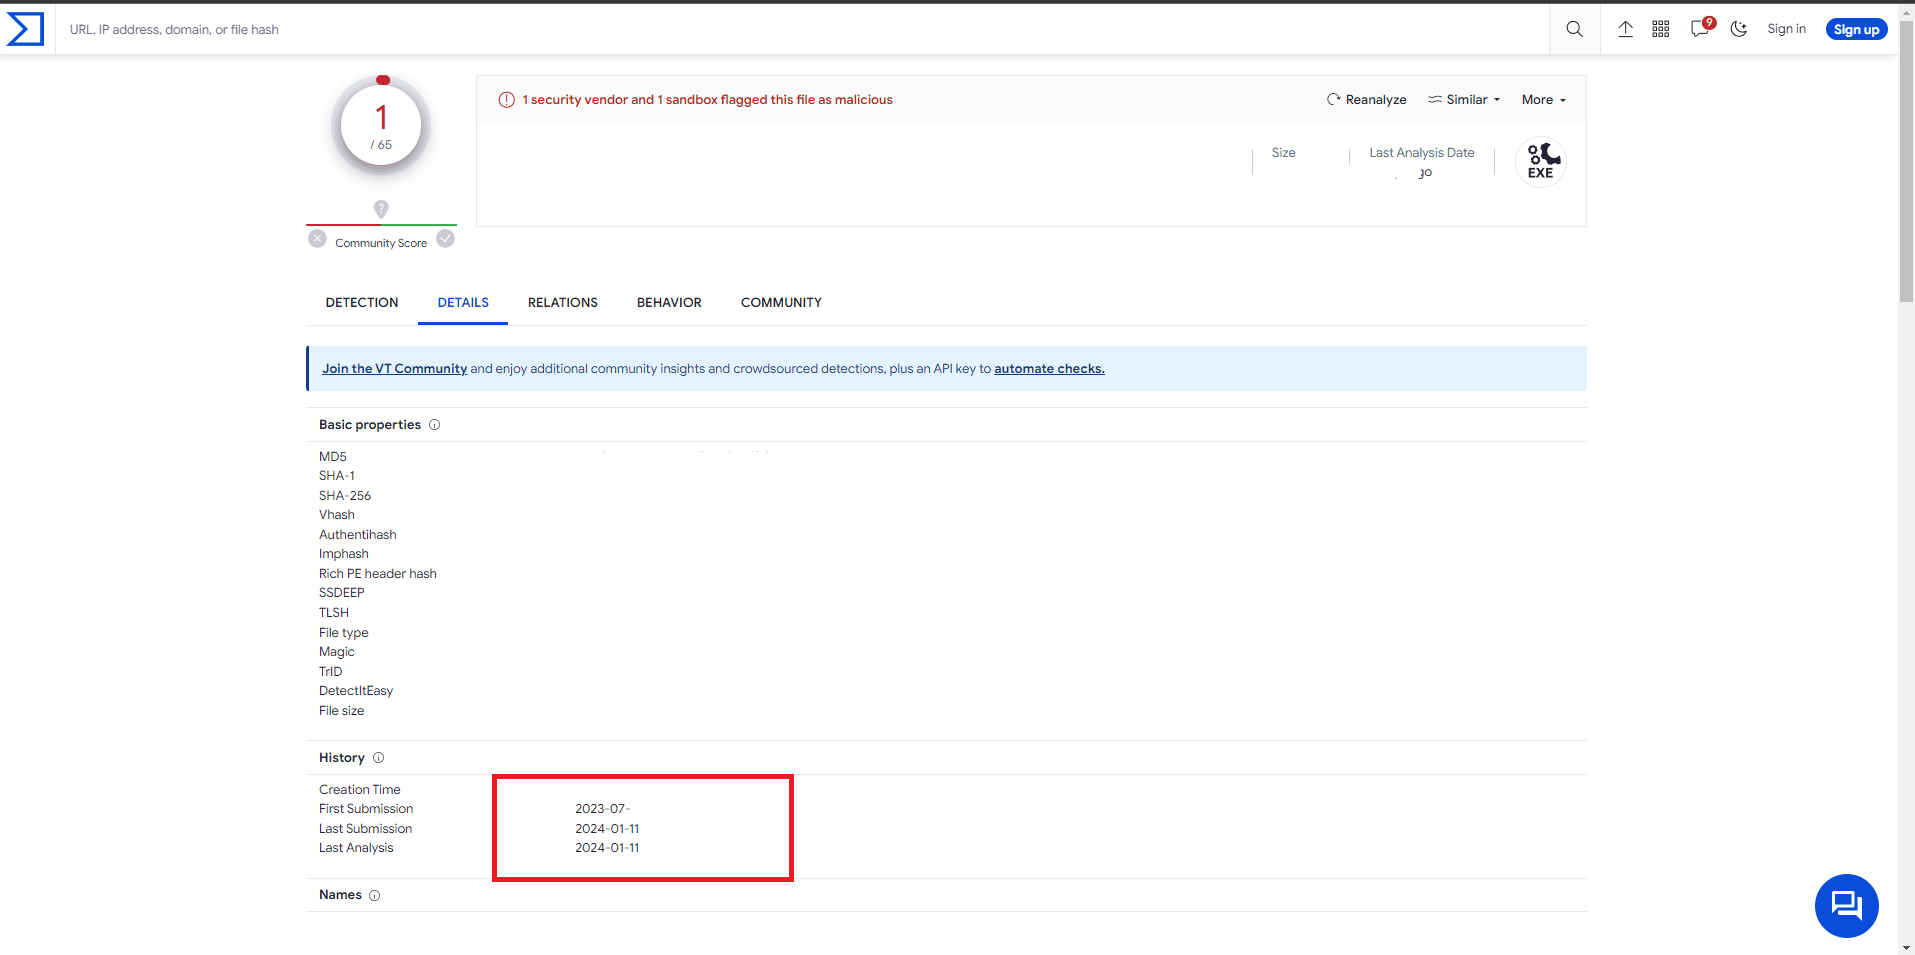Open the RELATIONS tab
Image resolution: width=1915 pixels, height=955 pixels.
[563, 302]
